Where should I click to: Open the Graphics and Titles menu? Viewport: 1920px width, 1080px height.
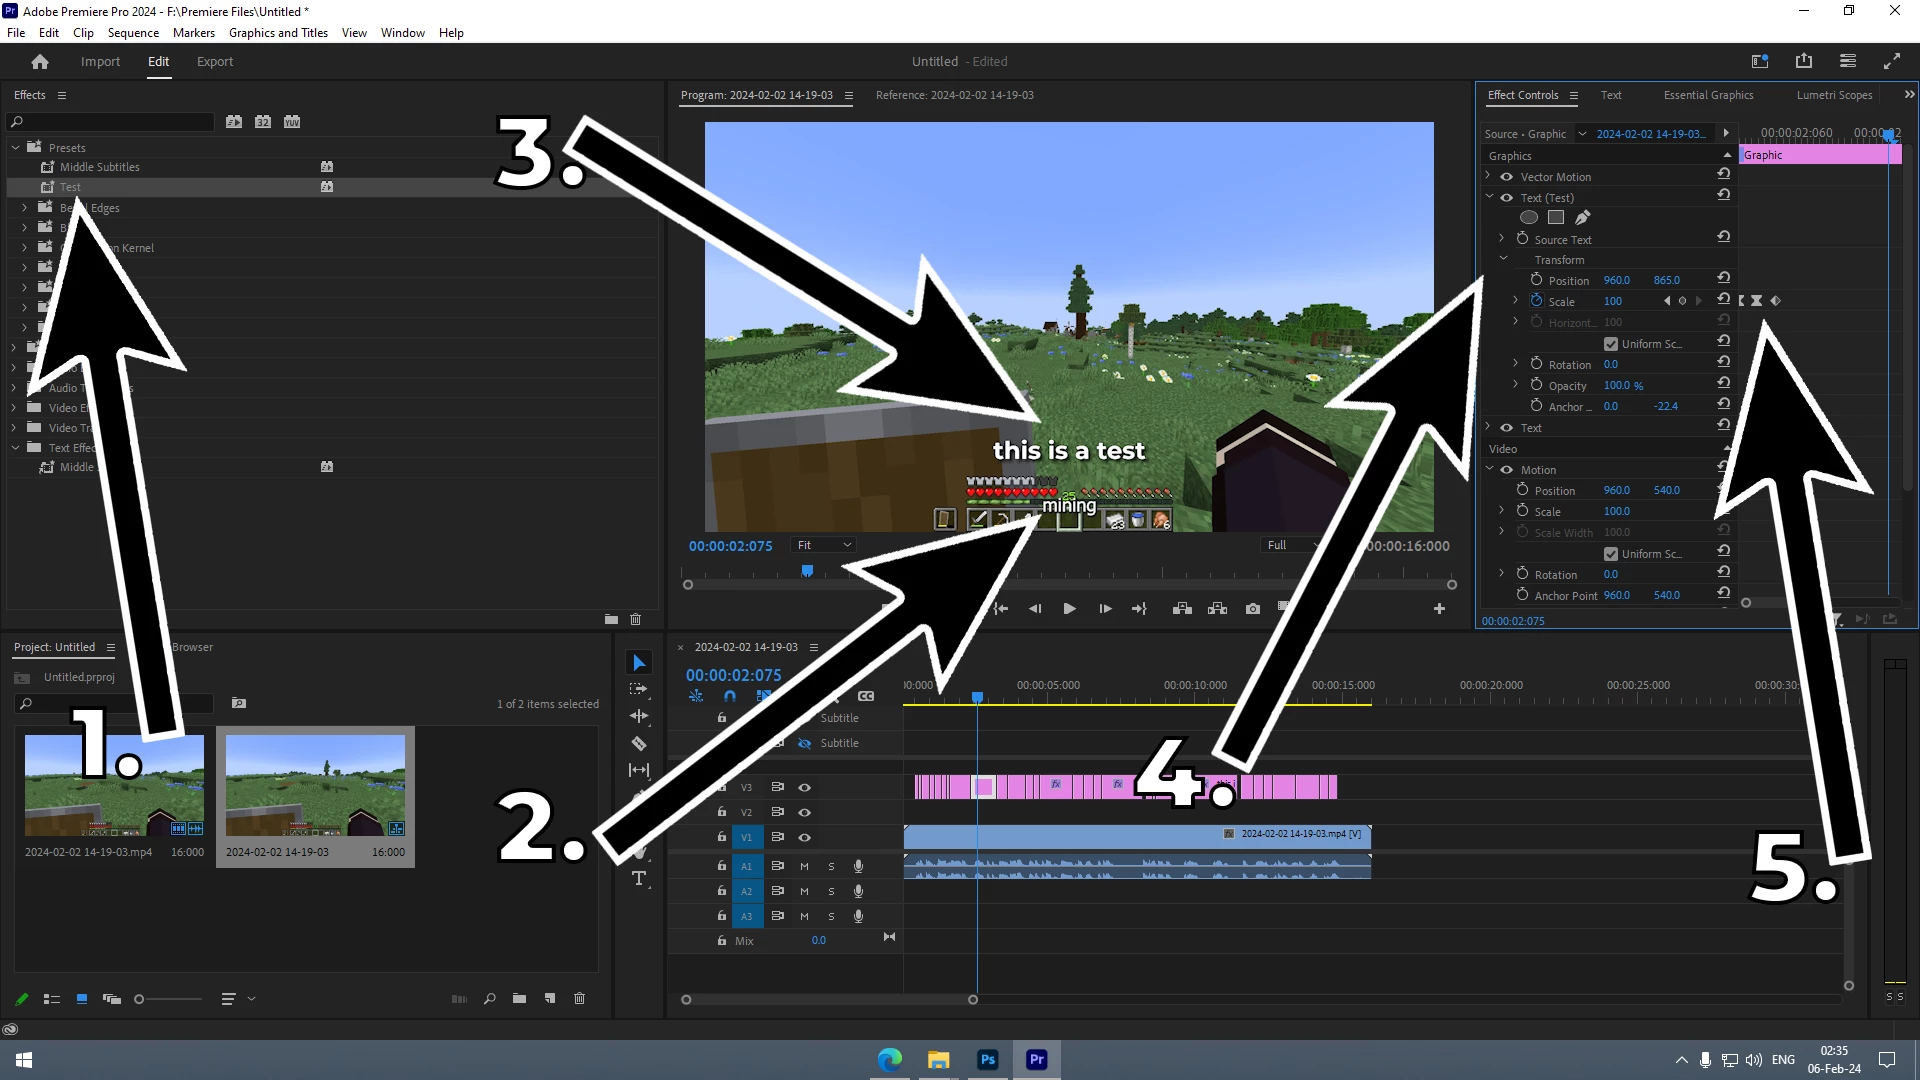click(x=278, y=32)
